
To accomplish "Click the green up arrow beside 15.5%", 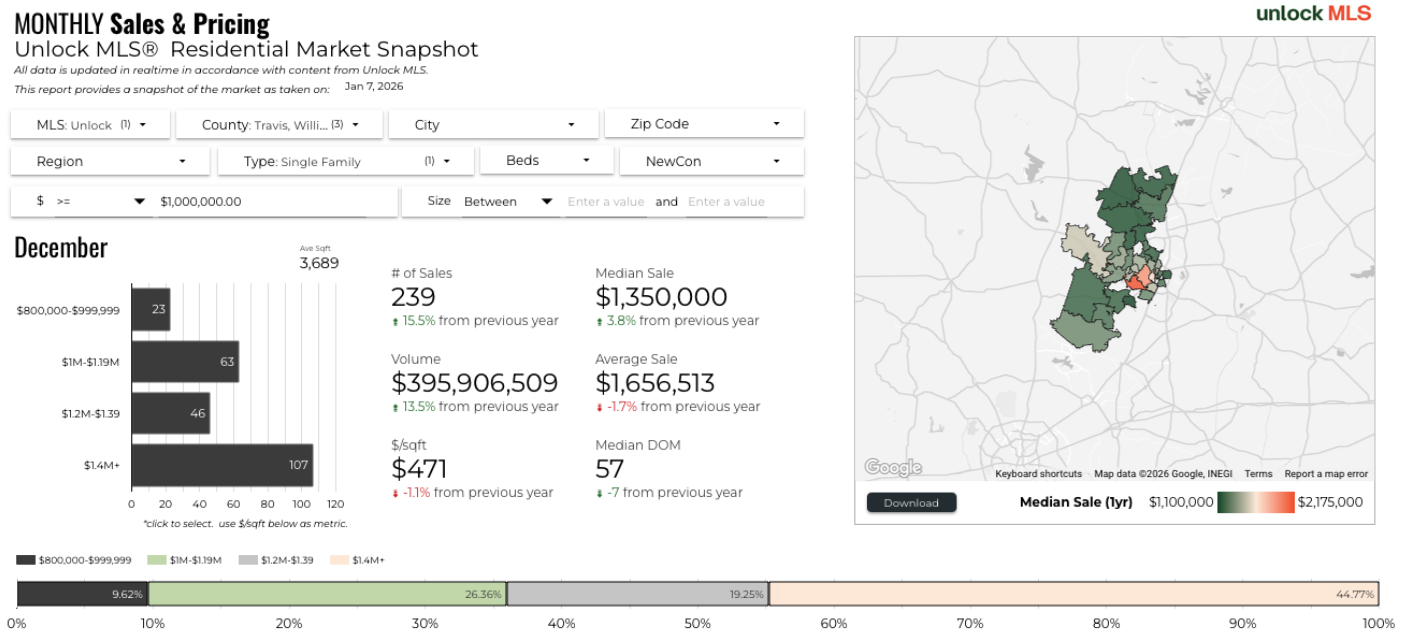I will (x=395, y=322).
